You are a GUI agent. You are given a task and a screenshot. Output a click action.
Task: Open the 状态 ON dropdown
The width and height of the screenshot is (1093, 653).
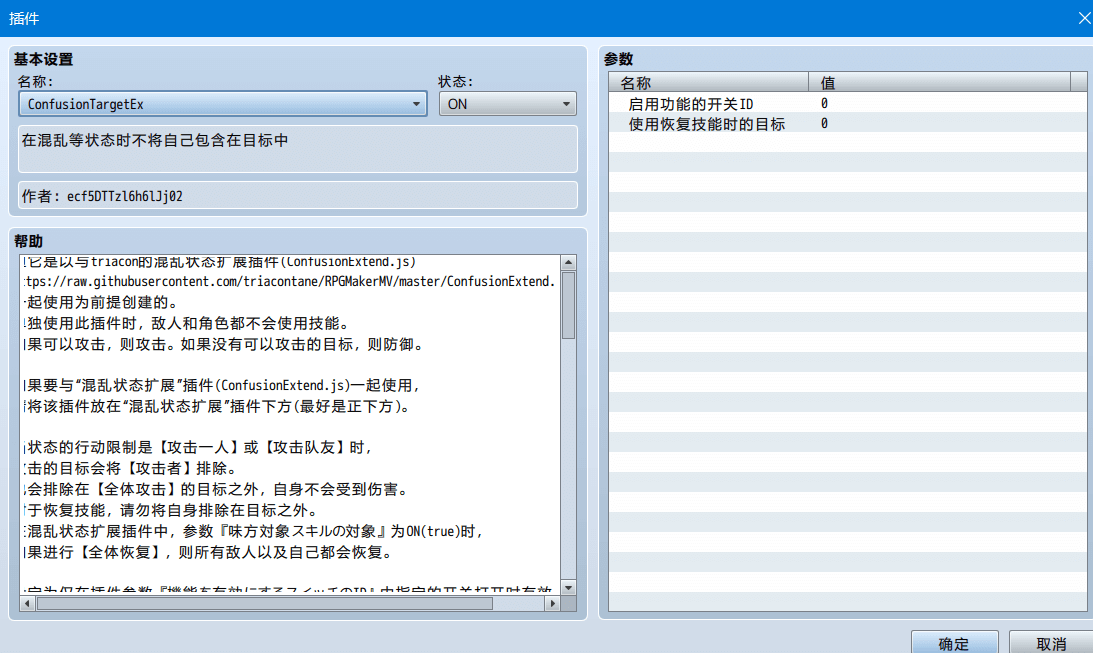(x=507, y=104)
